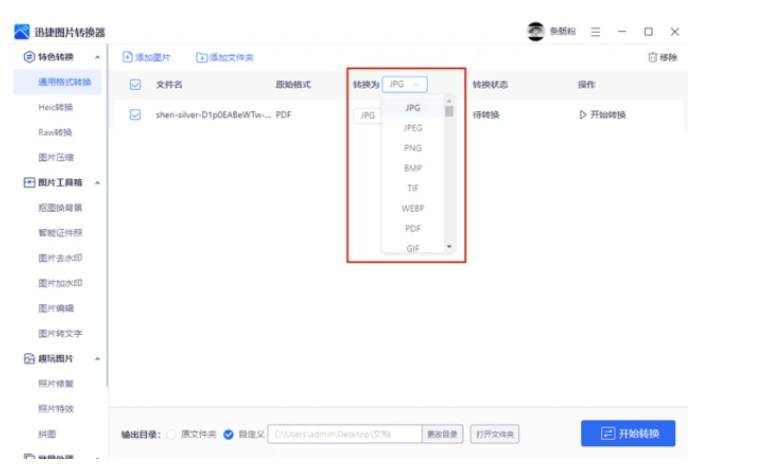
Task: Click the format list scrollbar down arrow
Action: pos(449,245)
